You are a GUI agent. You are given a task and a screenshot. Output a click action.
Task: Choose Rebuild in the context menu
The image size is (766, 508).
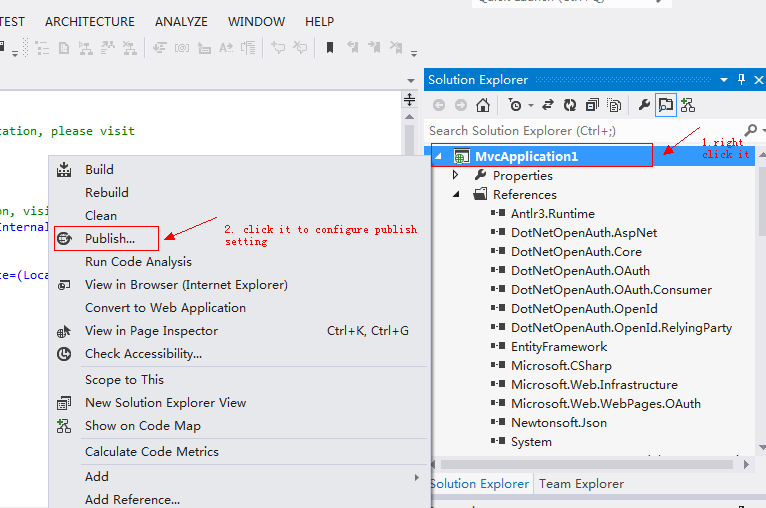pyautogui.click(x=106, y=192)
